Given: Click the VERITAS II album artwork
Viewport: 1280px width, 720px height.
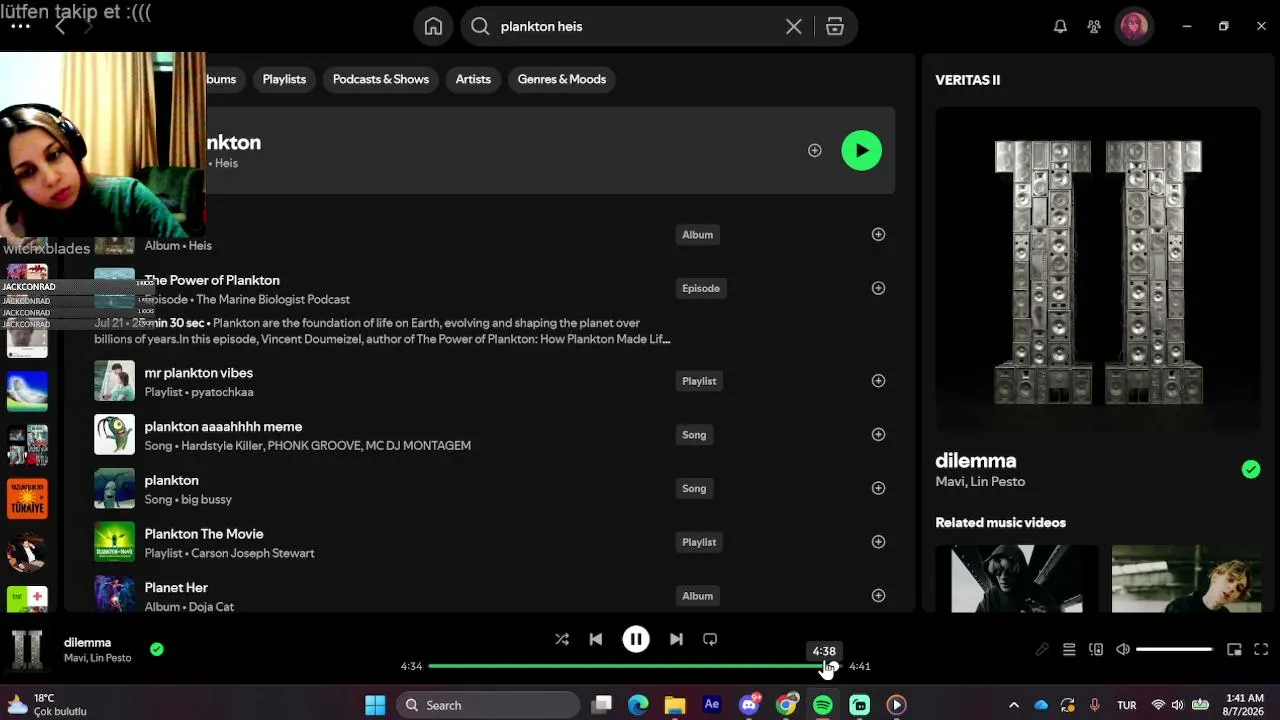Looking at the screenshot, I should 1097,271.
